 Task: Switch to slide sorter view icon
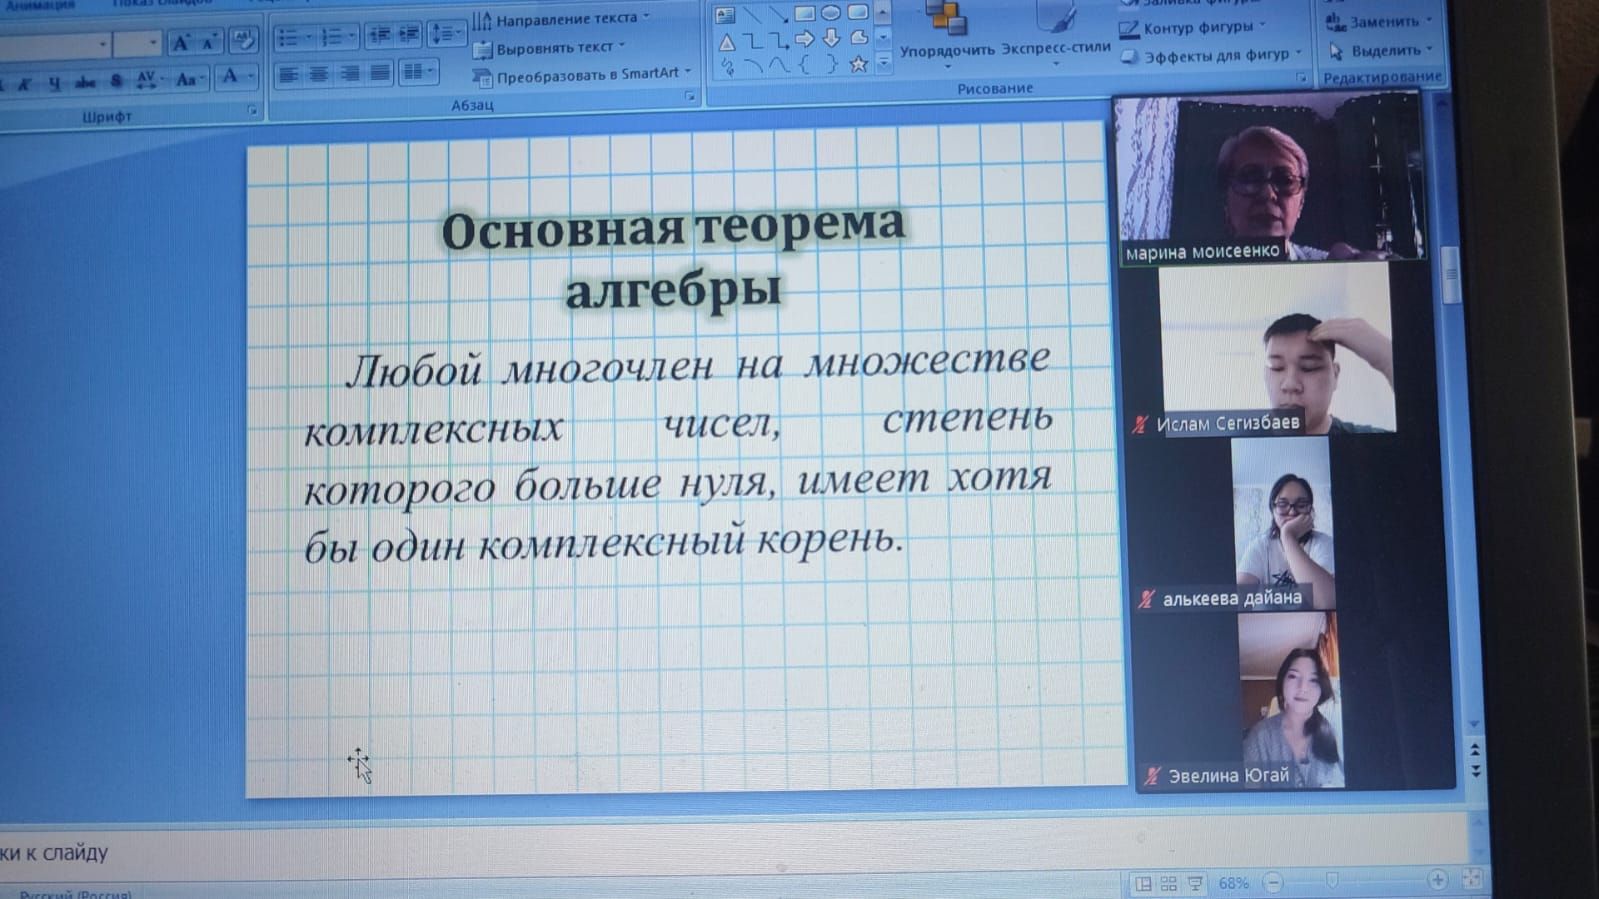click(1168, 883)
